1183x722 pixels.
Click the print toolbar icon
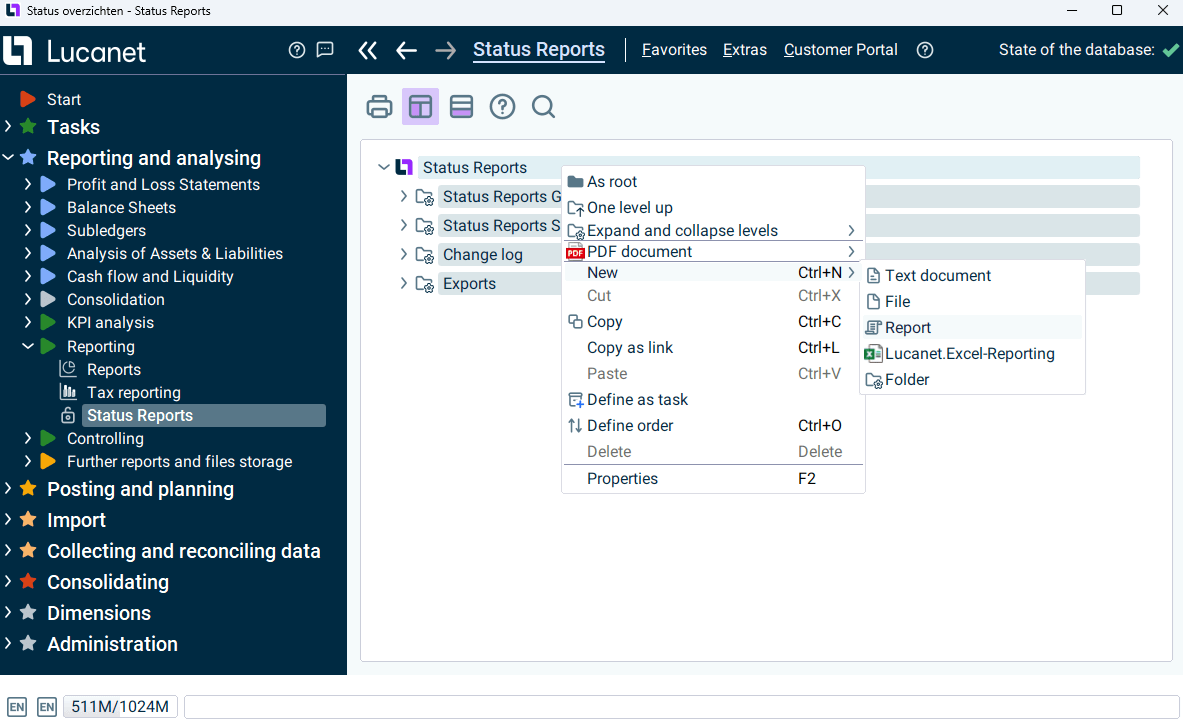(x=379, y=106)
